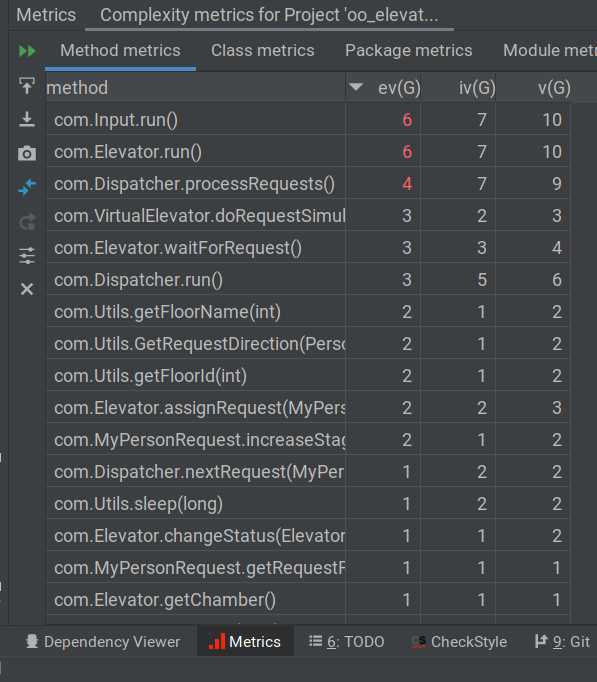Image resolution: width=597 pixels, height=682 pixels.
Task: Sort by the iv(G) column header
Action: 477,88
